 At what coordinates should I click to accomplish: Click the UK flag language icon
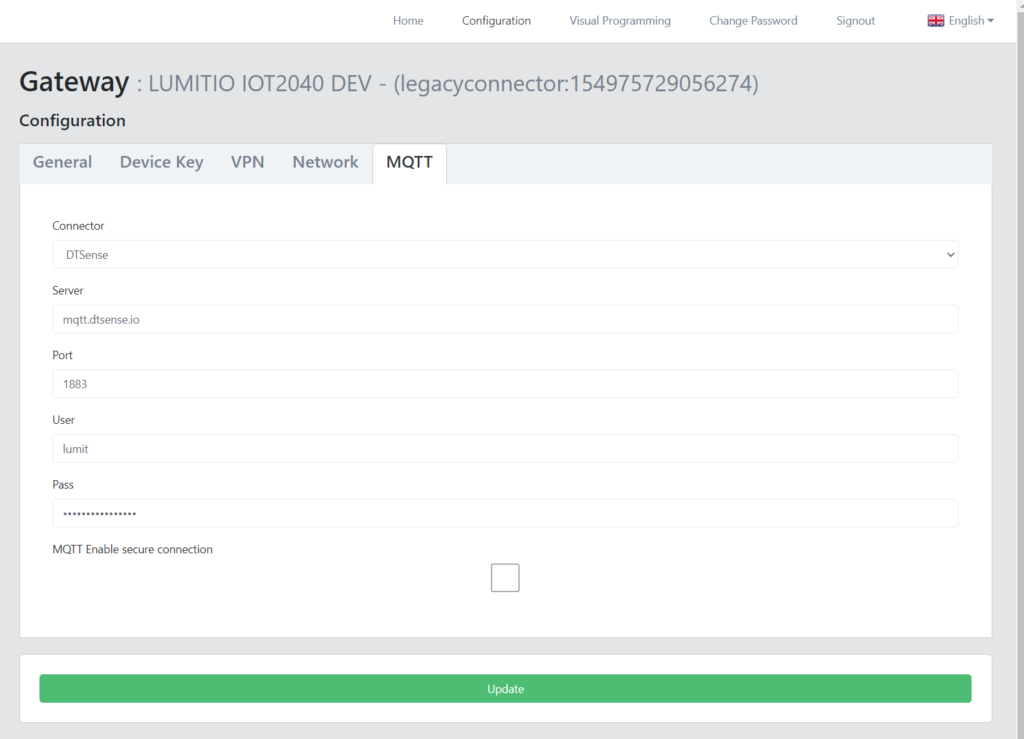point(935,21)
